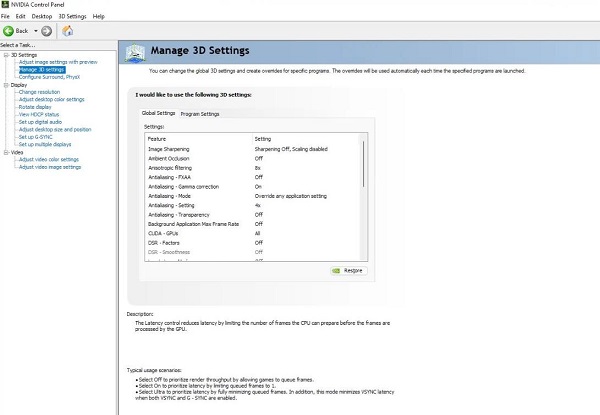
Task: Collapse the Display tree node
Action: [x=5, y=85]
